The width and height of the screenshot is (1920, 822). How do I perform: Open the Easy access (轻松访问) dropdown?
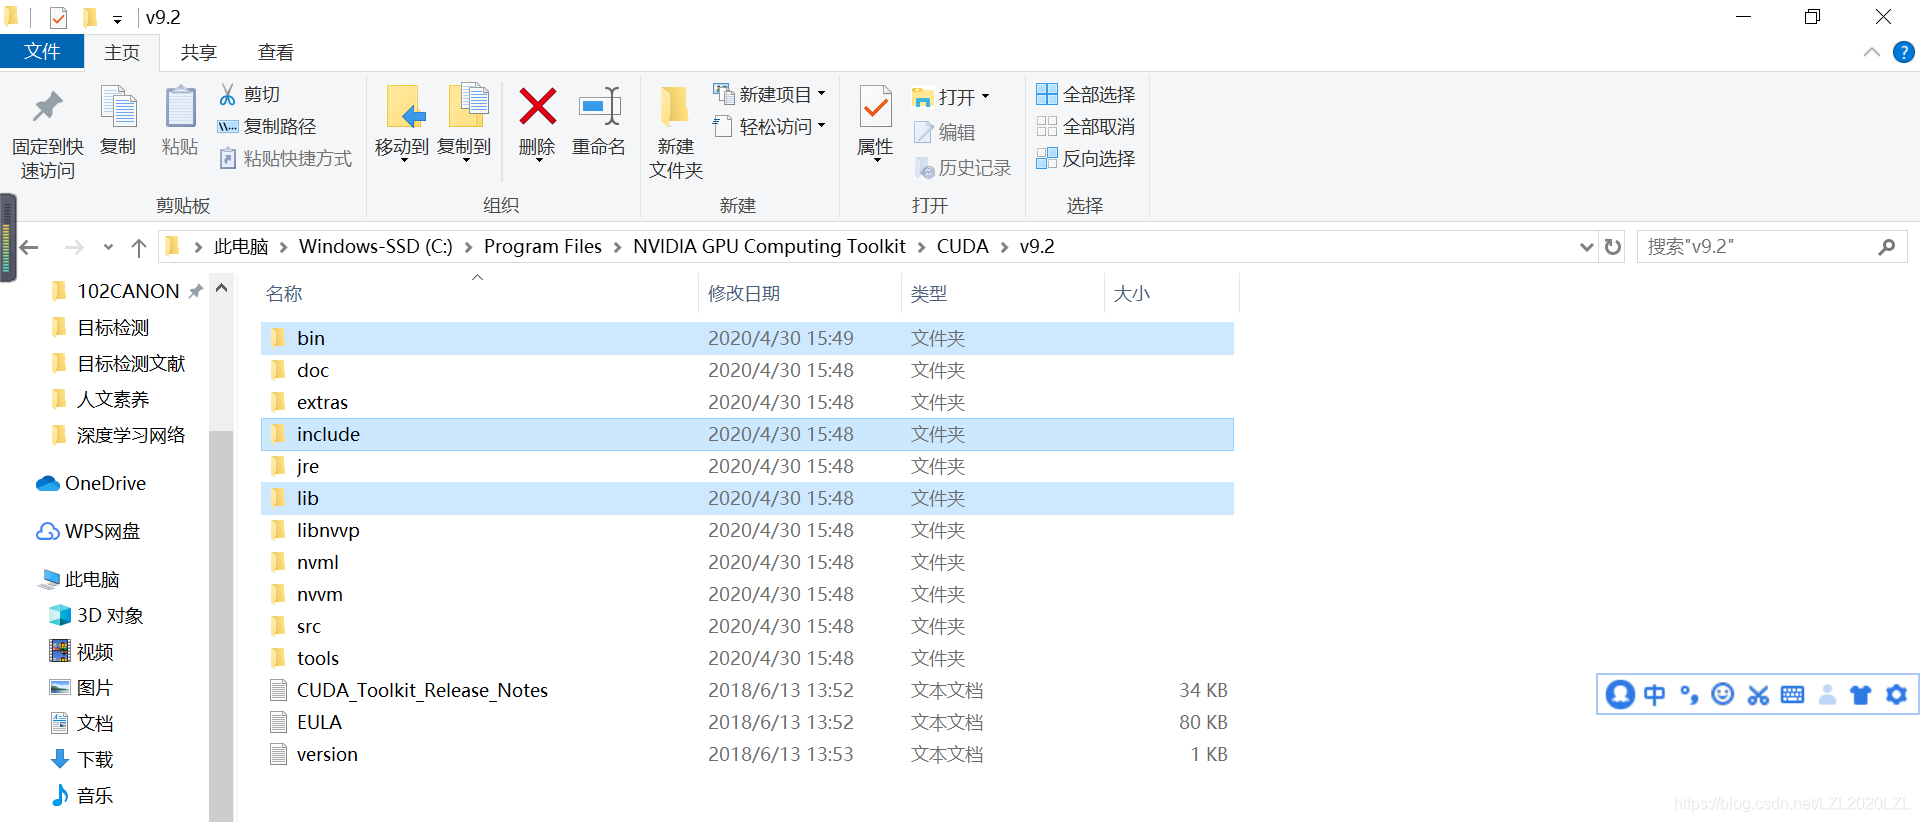pyautogui.click(x=770, y=126)
